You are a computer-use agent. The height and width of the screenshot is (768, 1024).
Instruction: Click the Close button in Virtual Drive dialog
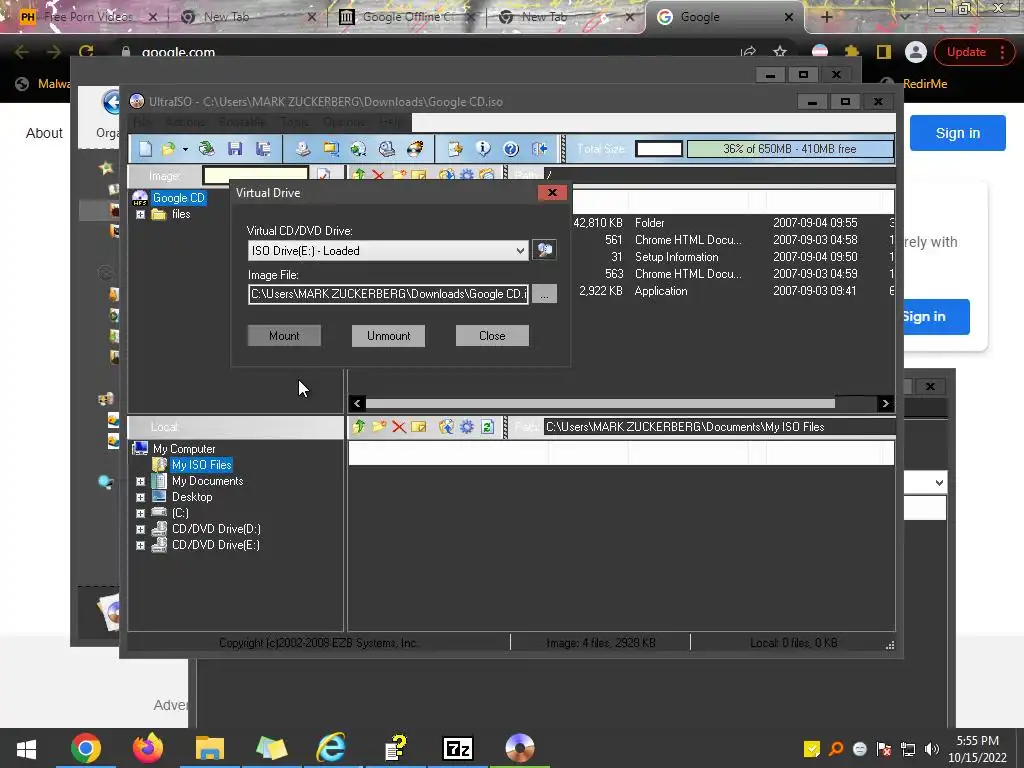tap(492, 336)
